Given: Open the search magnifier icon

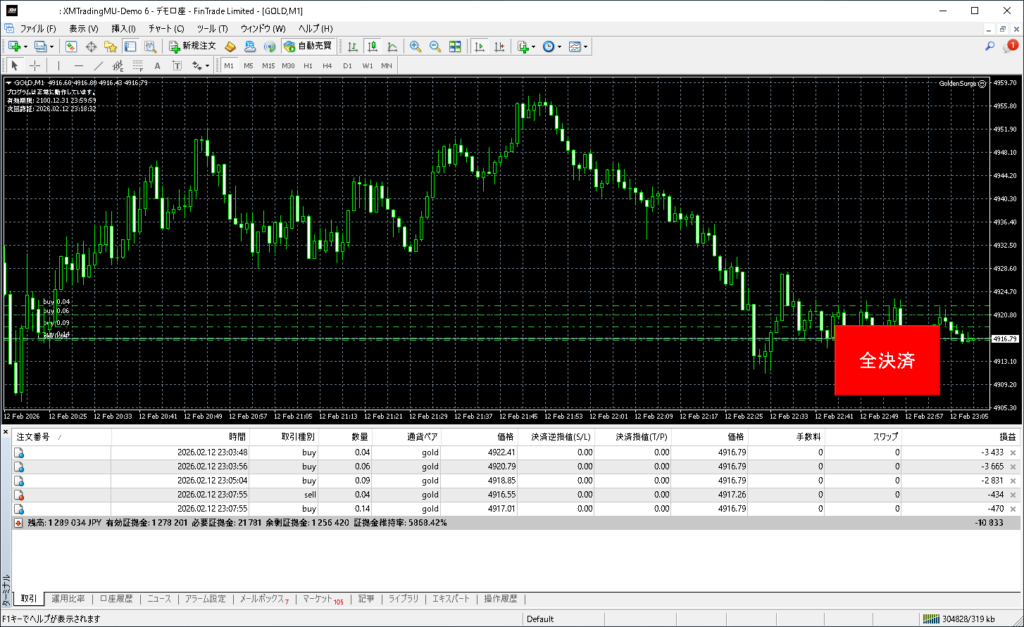Looking at the screenshot, I should pyautogui.click(x=990, y=46).
